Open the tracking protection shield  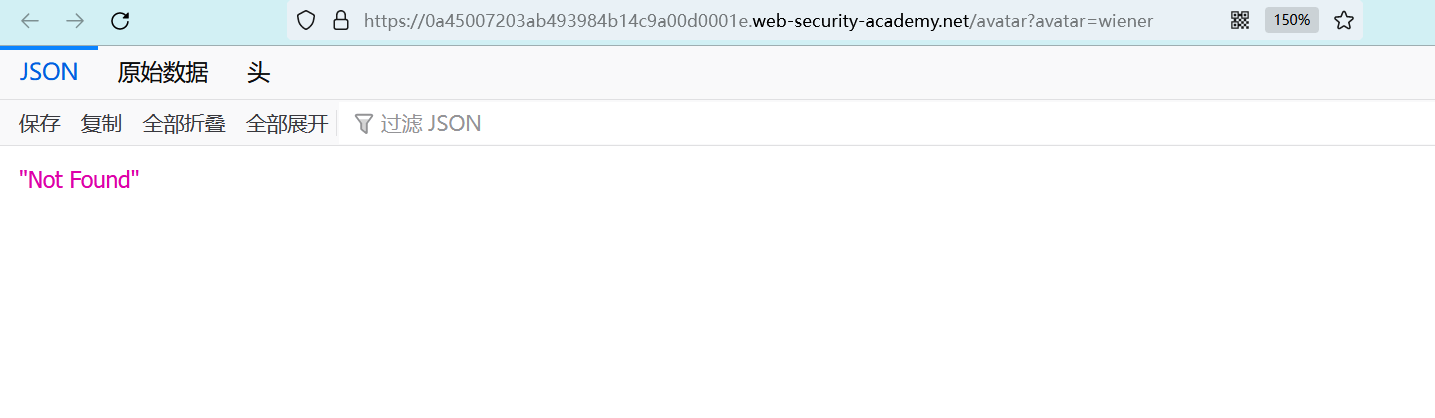306,20
